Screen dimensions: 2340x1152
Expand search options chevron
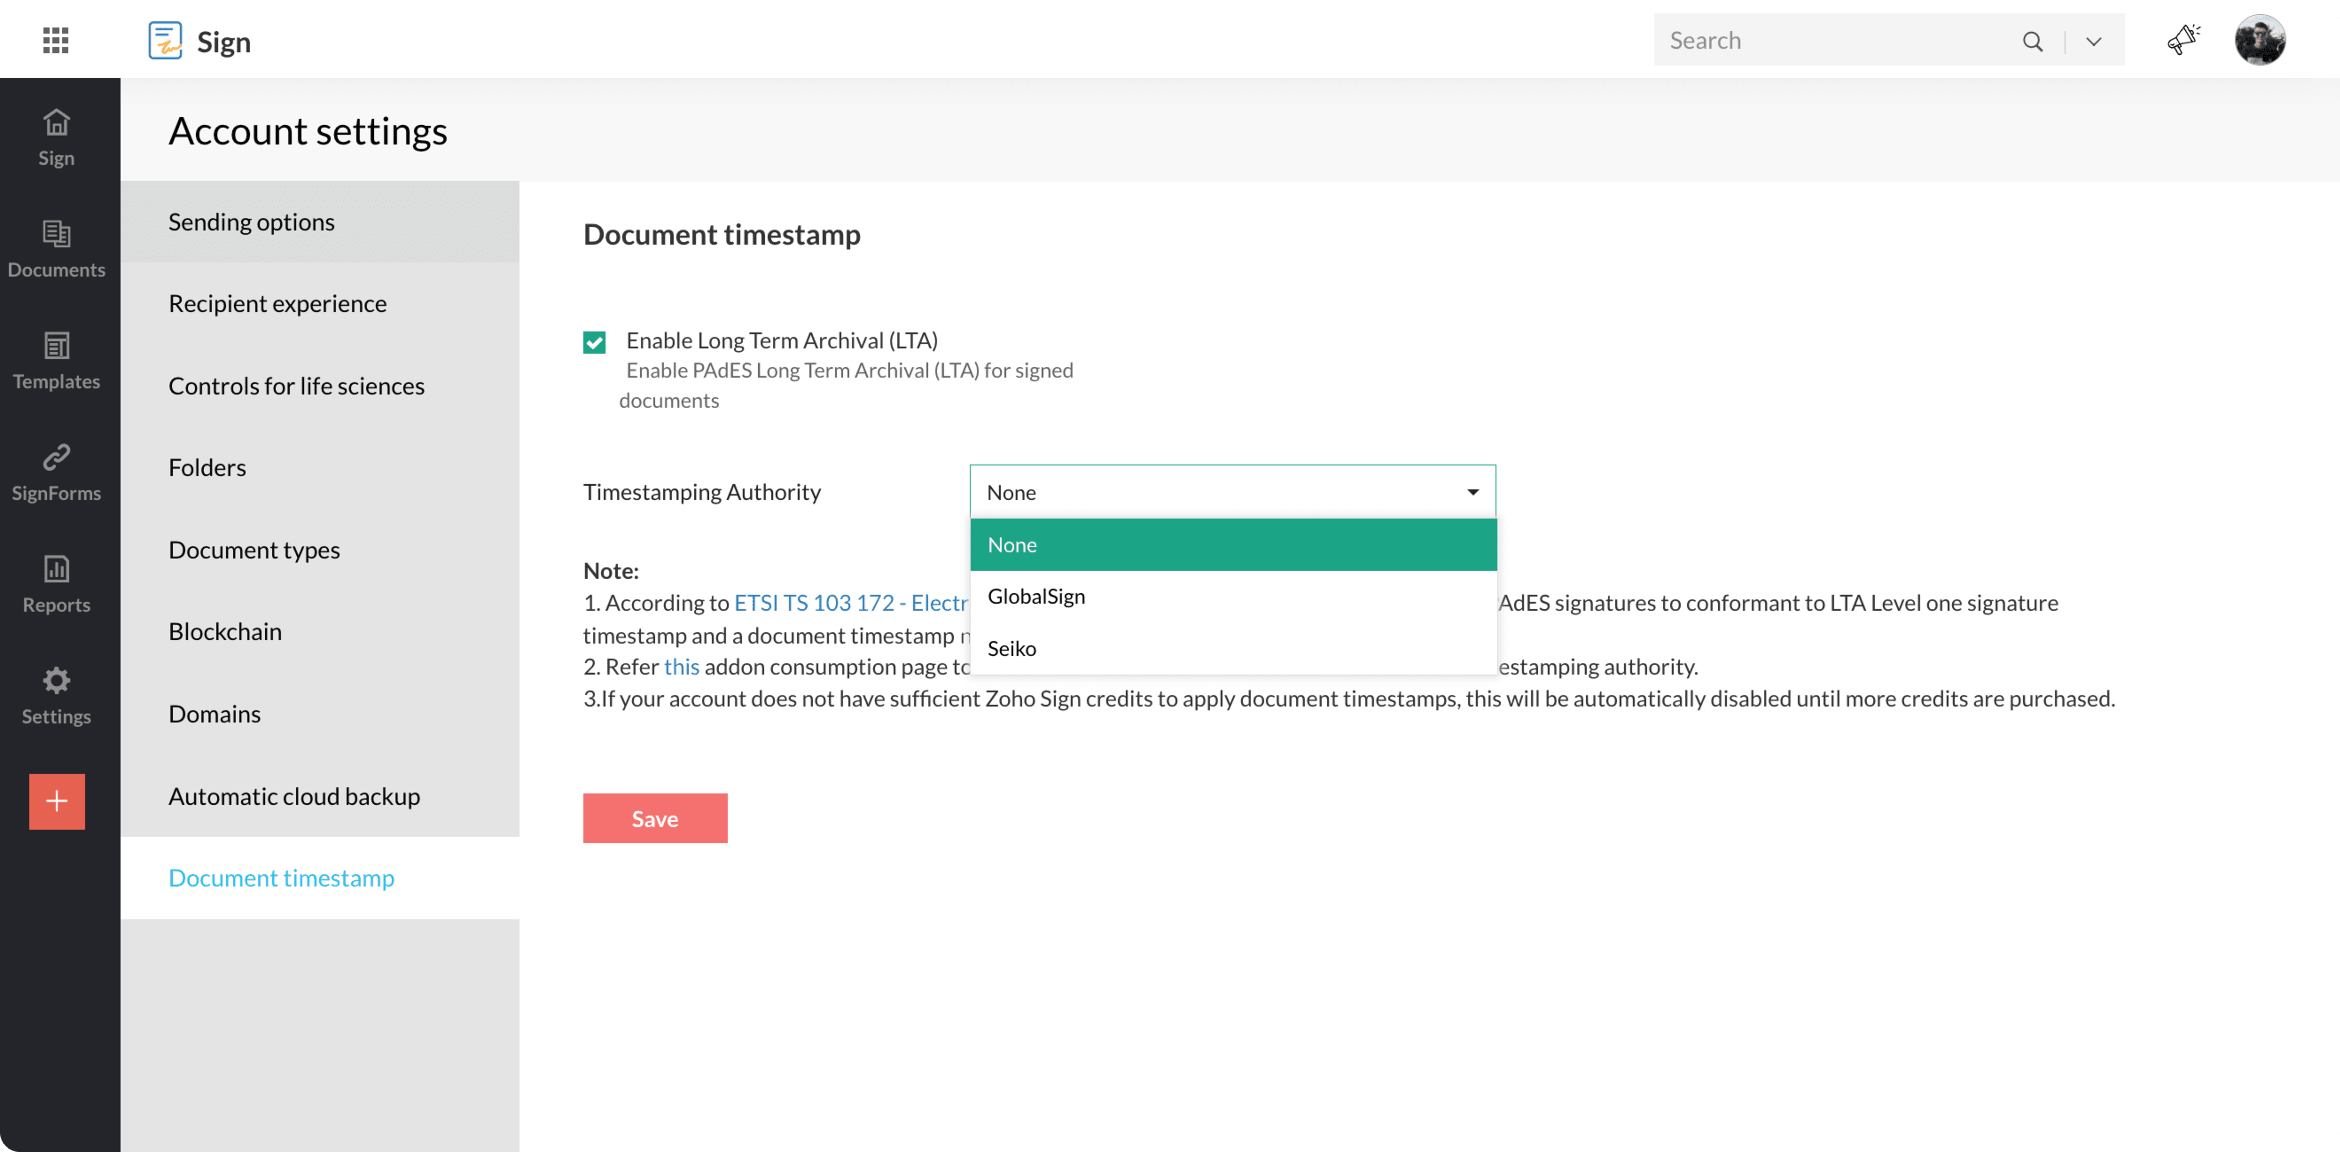pos(2094,41)
